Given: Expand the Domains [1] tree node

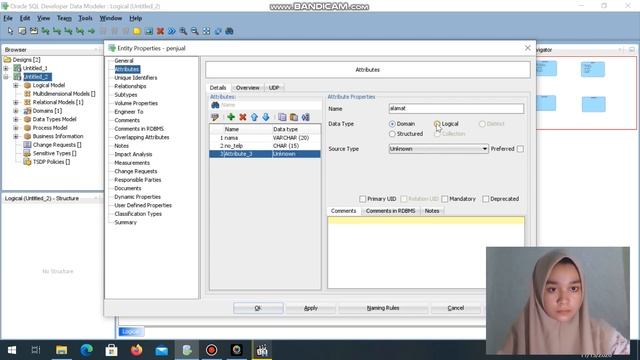Looking at the screenshot, I should coord(16,111).
